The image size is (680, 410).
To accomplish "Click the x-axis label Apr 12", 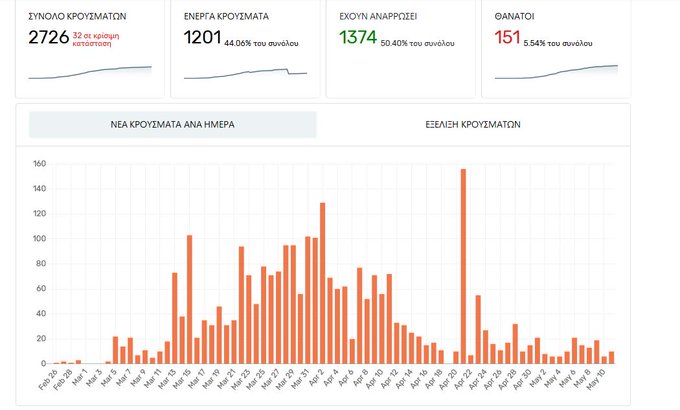I will click(x=388, y=380).
